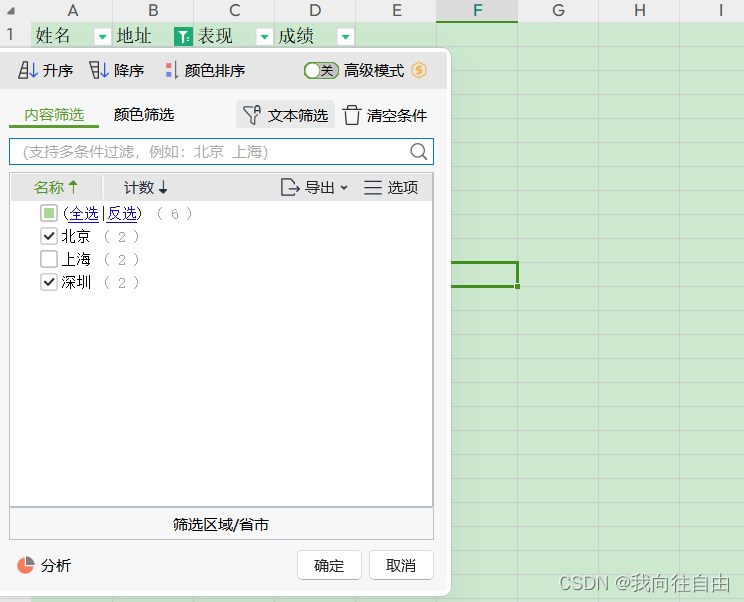Clear conditions with 清空条件
This screenshot has height=602, width=744.
pos(385,115)
